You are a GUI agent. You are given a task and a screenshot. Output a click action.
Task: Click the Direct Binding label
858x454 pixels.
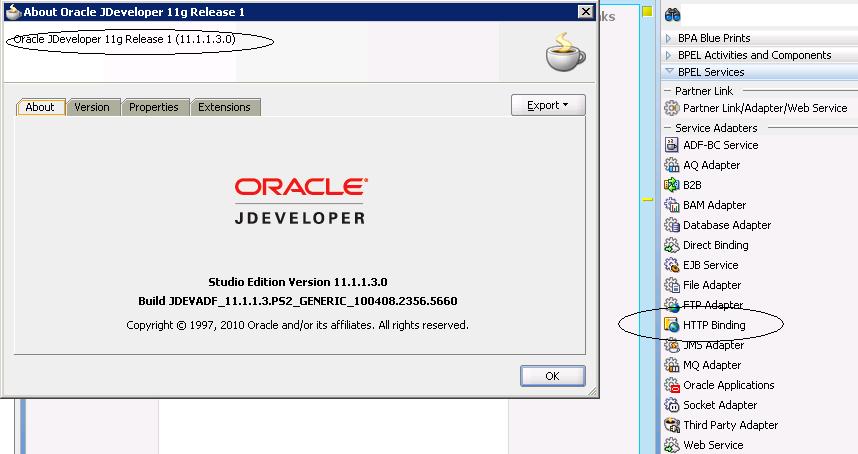click(x=716, y=245)
